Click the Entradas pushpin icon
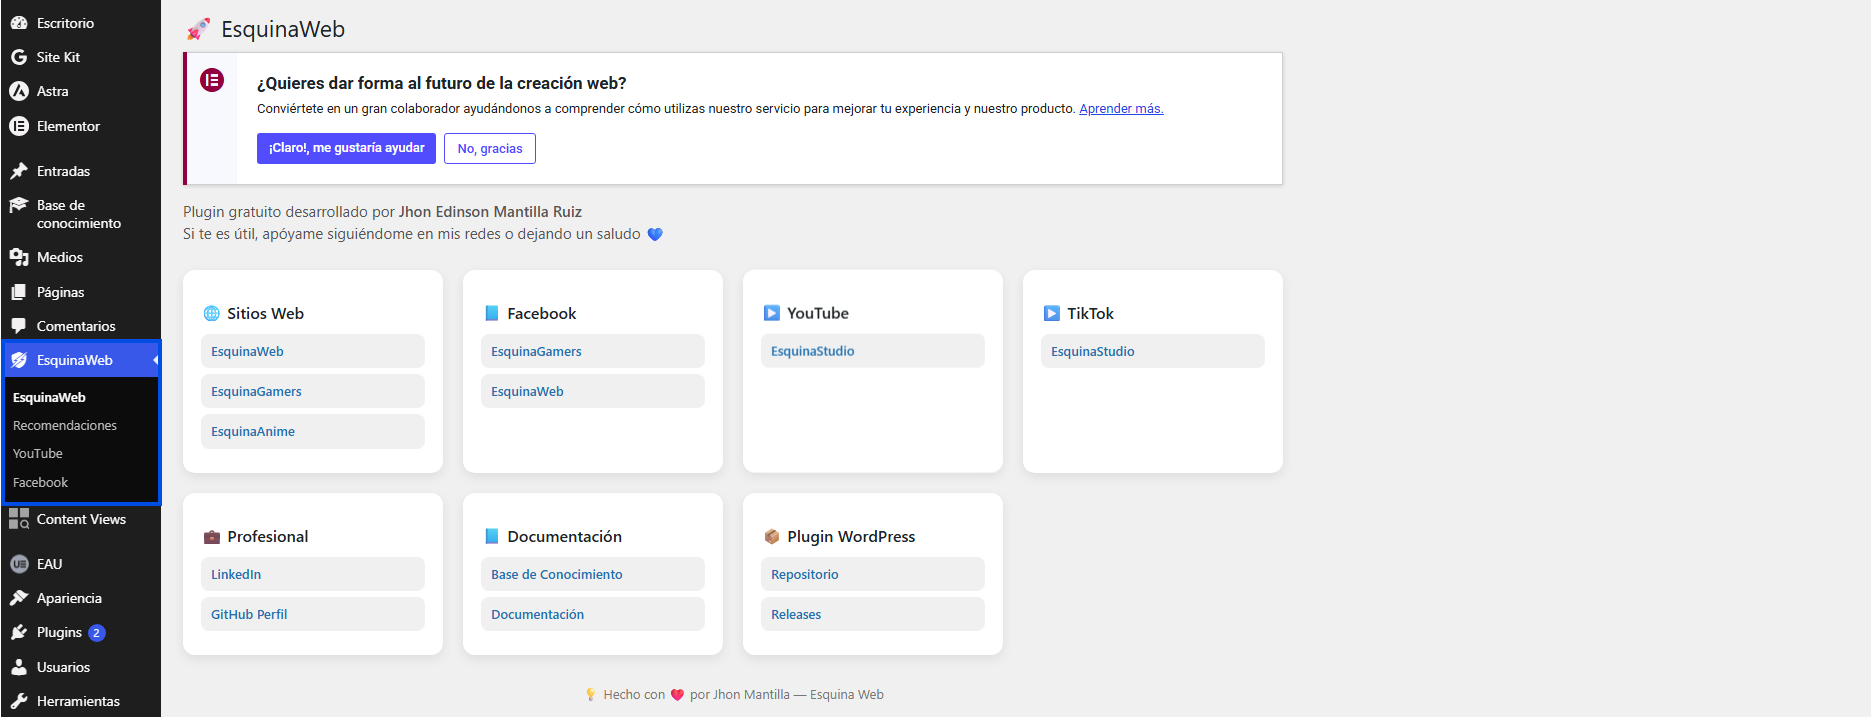1871x717 pixels. click(x=19, y=171)
